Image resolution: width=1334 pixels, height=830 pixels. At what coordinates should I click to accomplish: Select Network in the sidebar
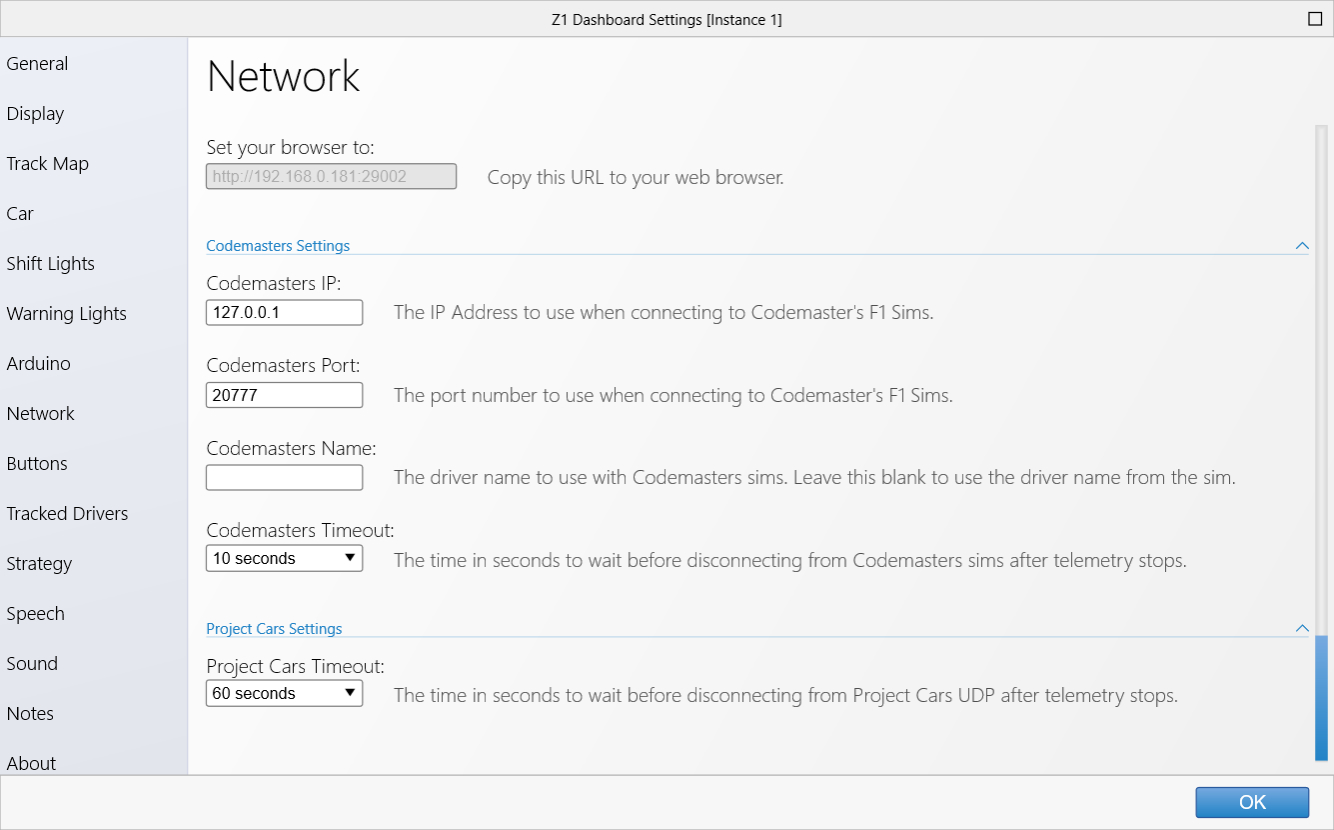[40, 414]
